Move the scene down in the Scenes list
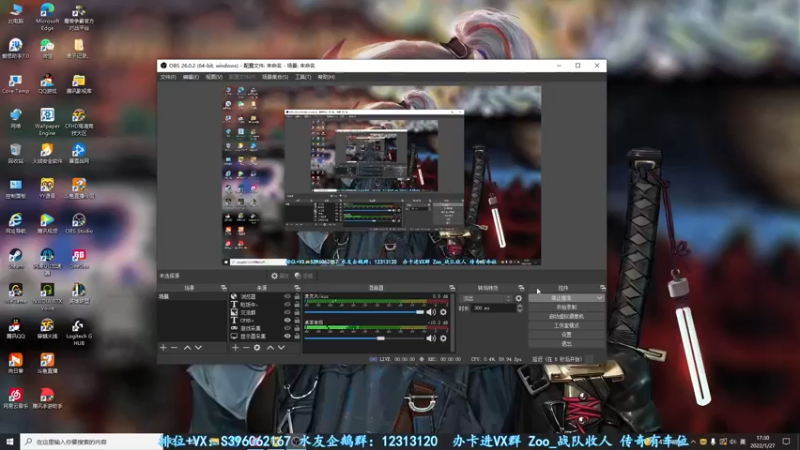800x450 pixels. pyautogui.click(x=198, y=347)
